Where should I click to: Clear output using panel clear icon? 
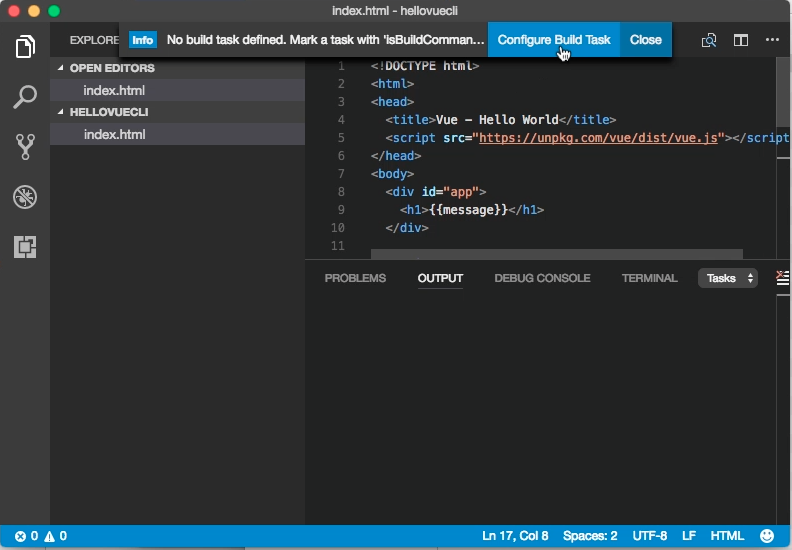[x=782, y=278]
